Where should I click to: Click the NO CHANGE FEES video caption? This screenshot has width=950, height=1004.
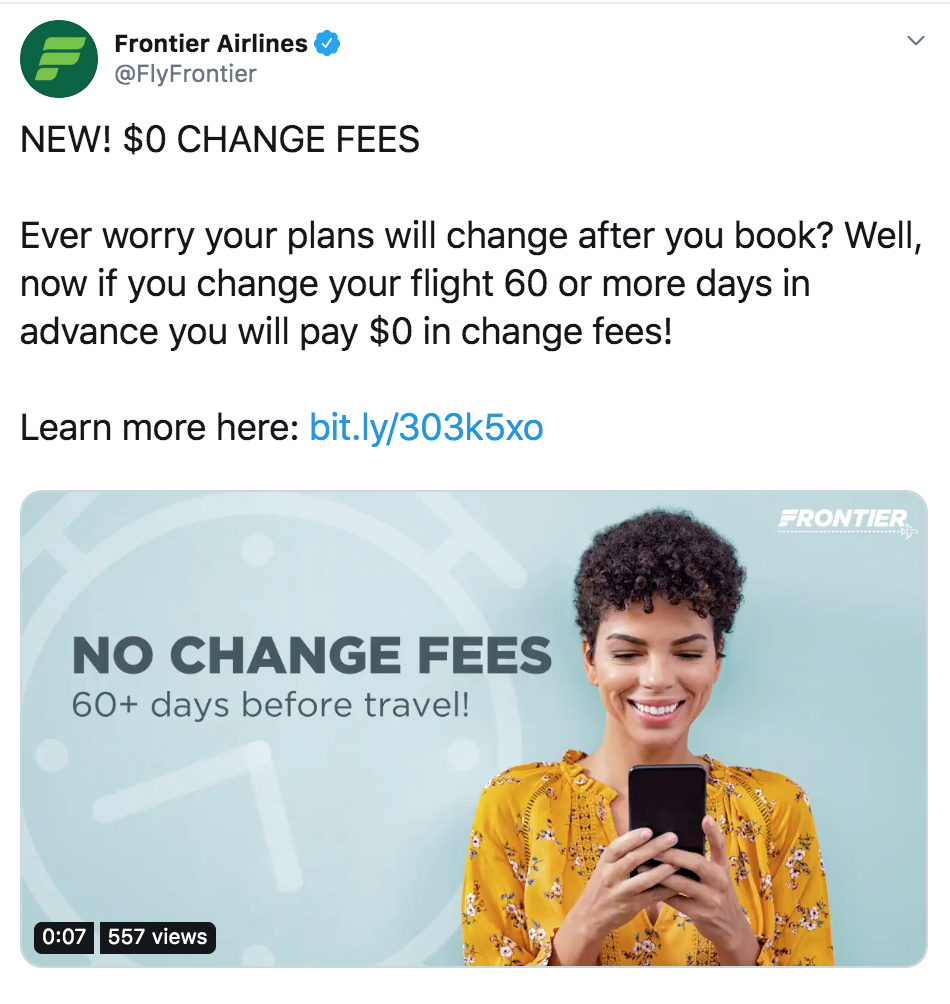(x=312, y=656)
